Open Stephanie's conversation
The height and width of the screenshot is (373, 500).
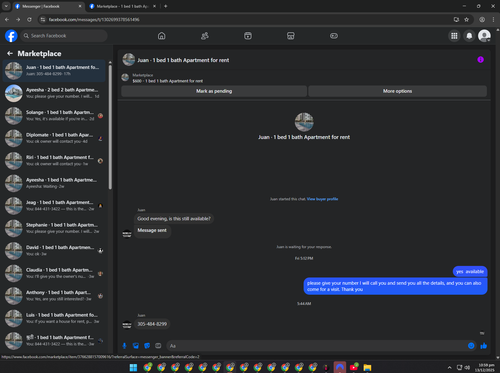pyautogui.click(x=54, y=228)
